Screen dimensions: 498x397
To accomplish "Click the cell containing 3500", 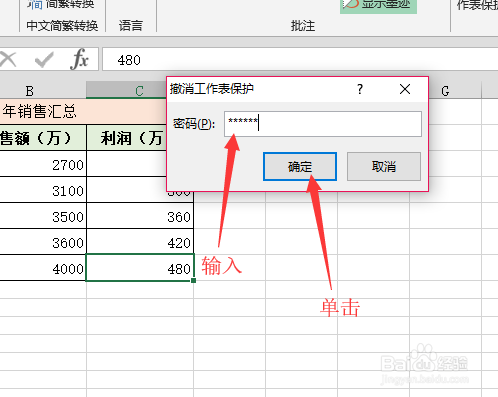I will pyautogui.click(x=43, y=216).
